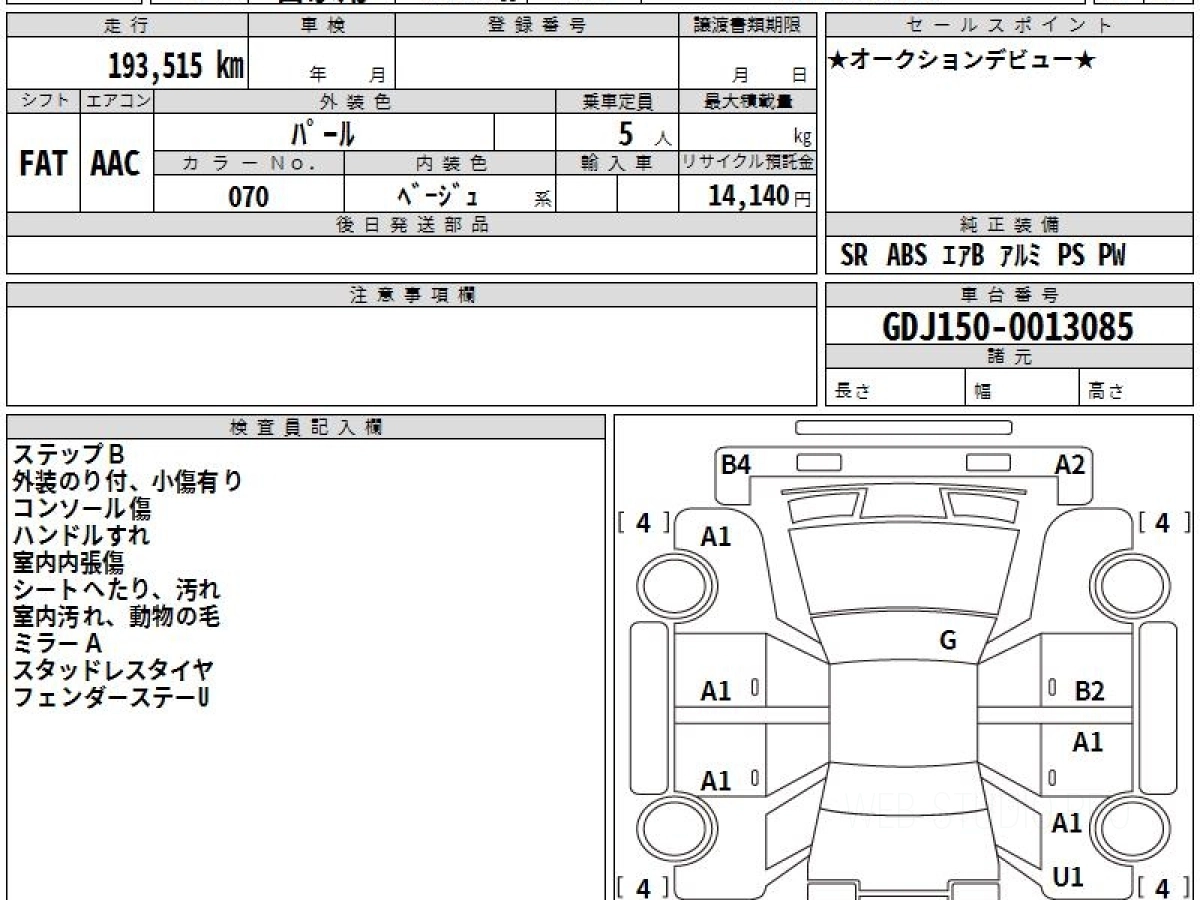Click the 後日発送部品 section header
Viewport: 1200px width, 900px height.
click(x=412, y=225)
